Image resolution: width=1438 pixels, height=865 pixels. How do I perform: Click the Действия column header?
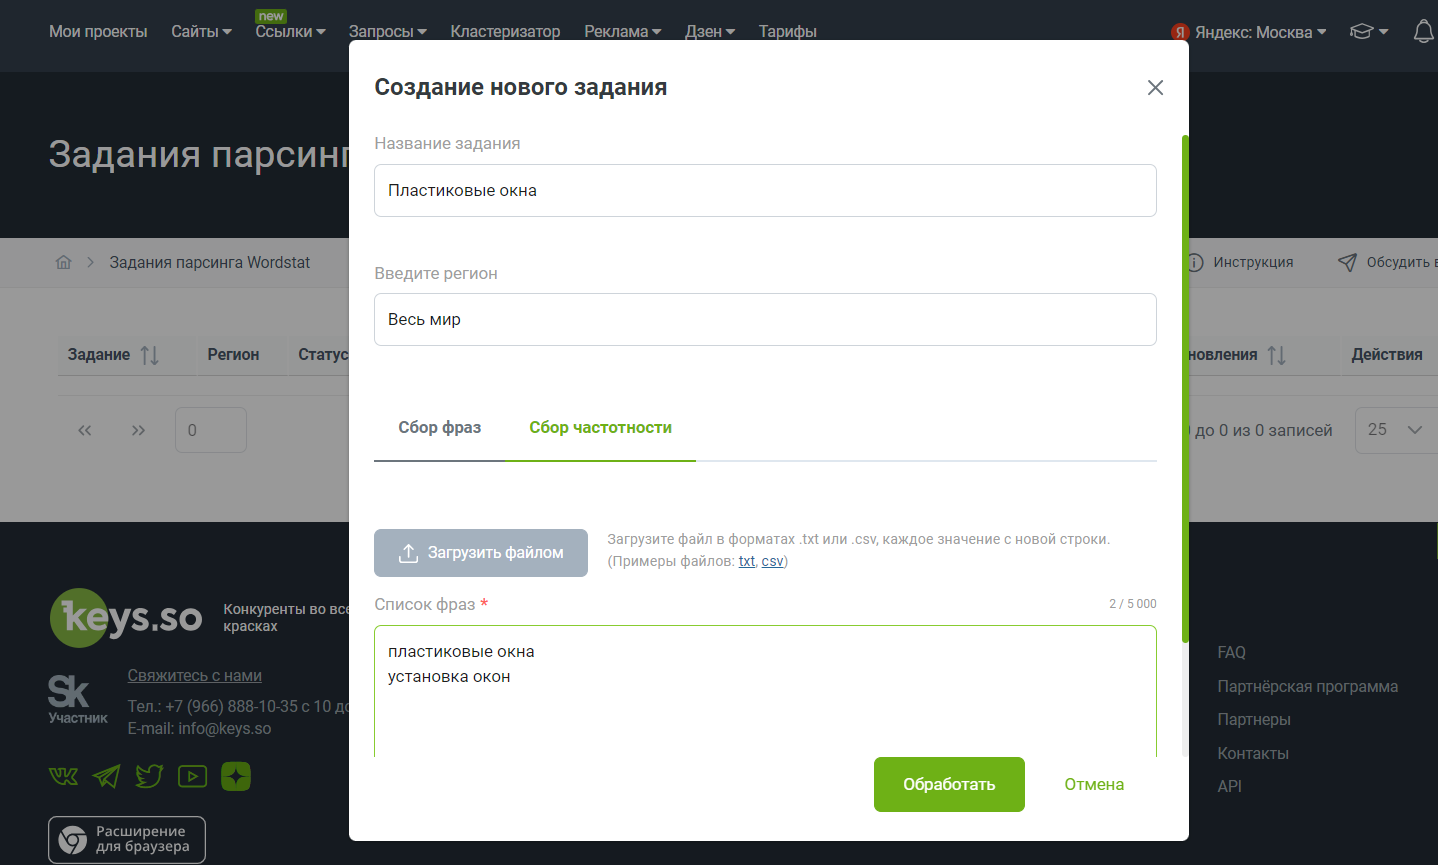tap(1386, 355)
